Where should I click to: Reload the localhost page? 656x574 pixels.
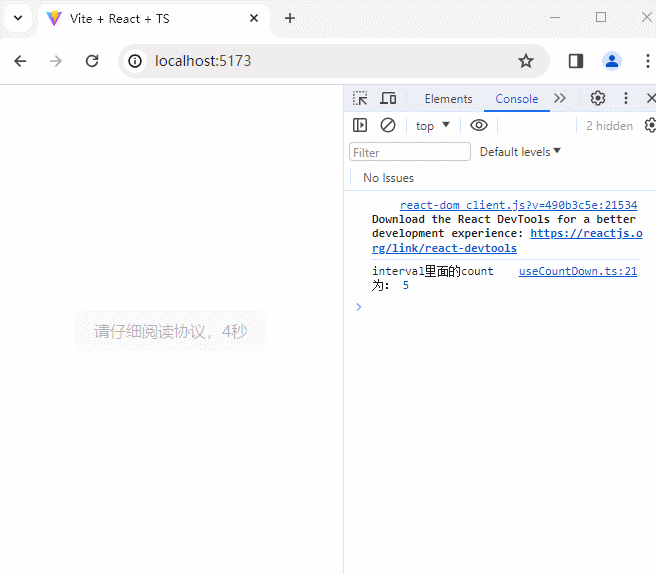point(92,61)
